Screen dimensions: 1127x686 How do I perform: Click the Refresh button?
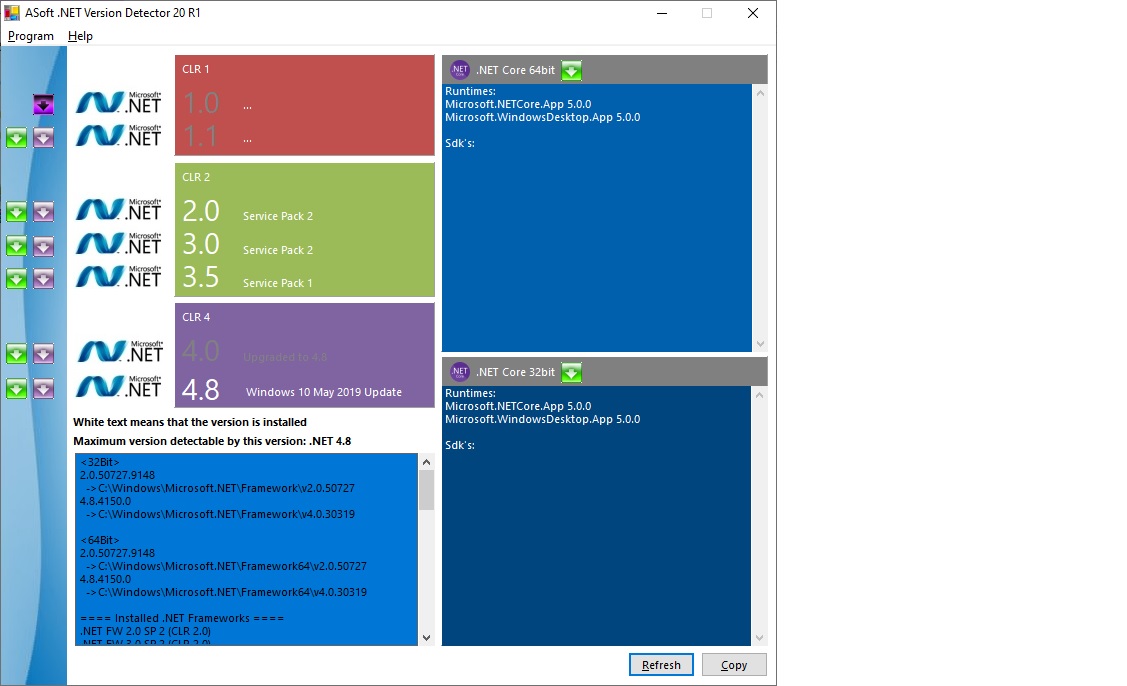(661, 665)
